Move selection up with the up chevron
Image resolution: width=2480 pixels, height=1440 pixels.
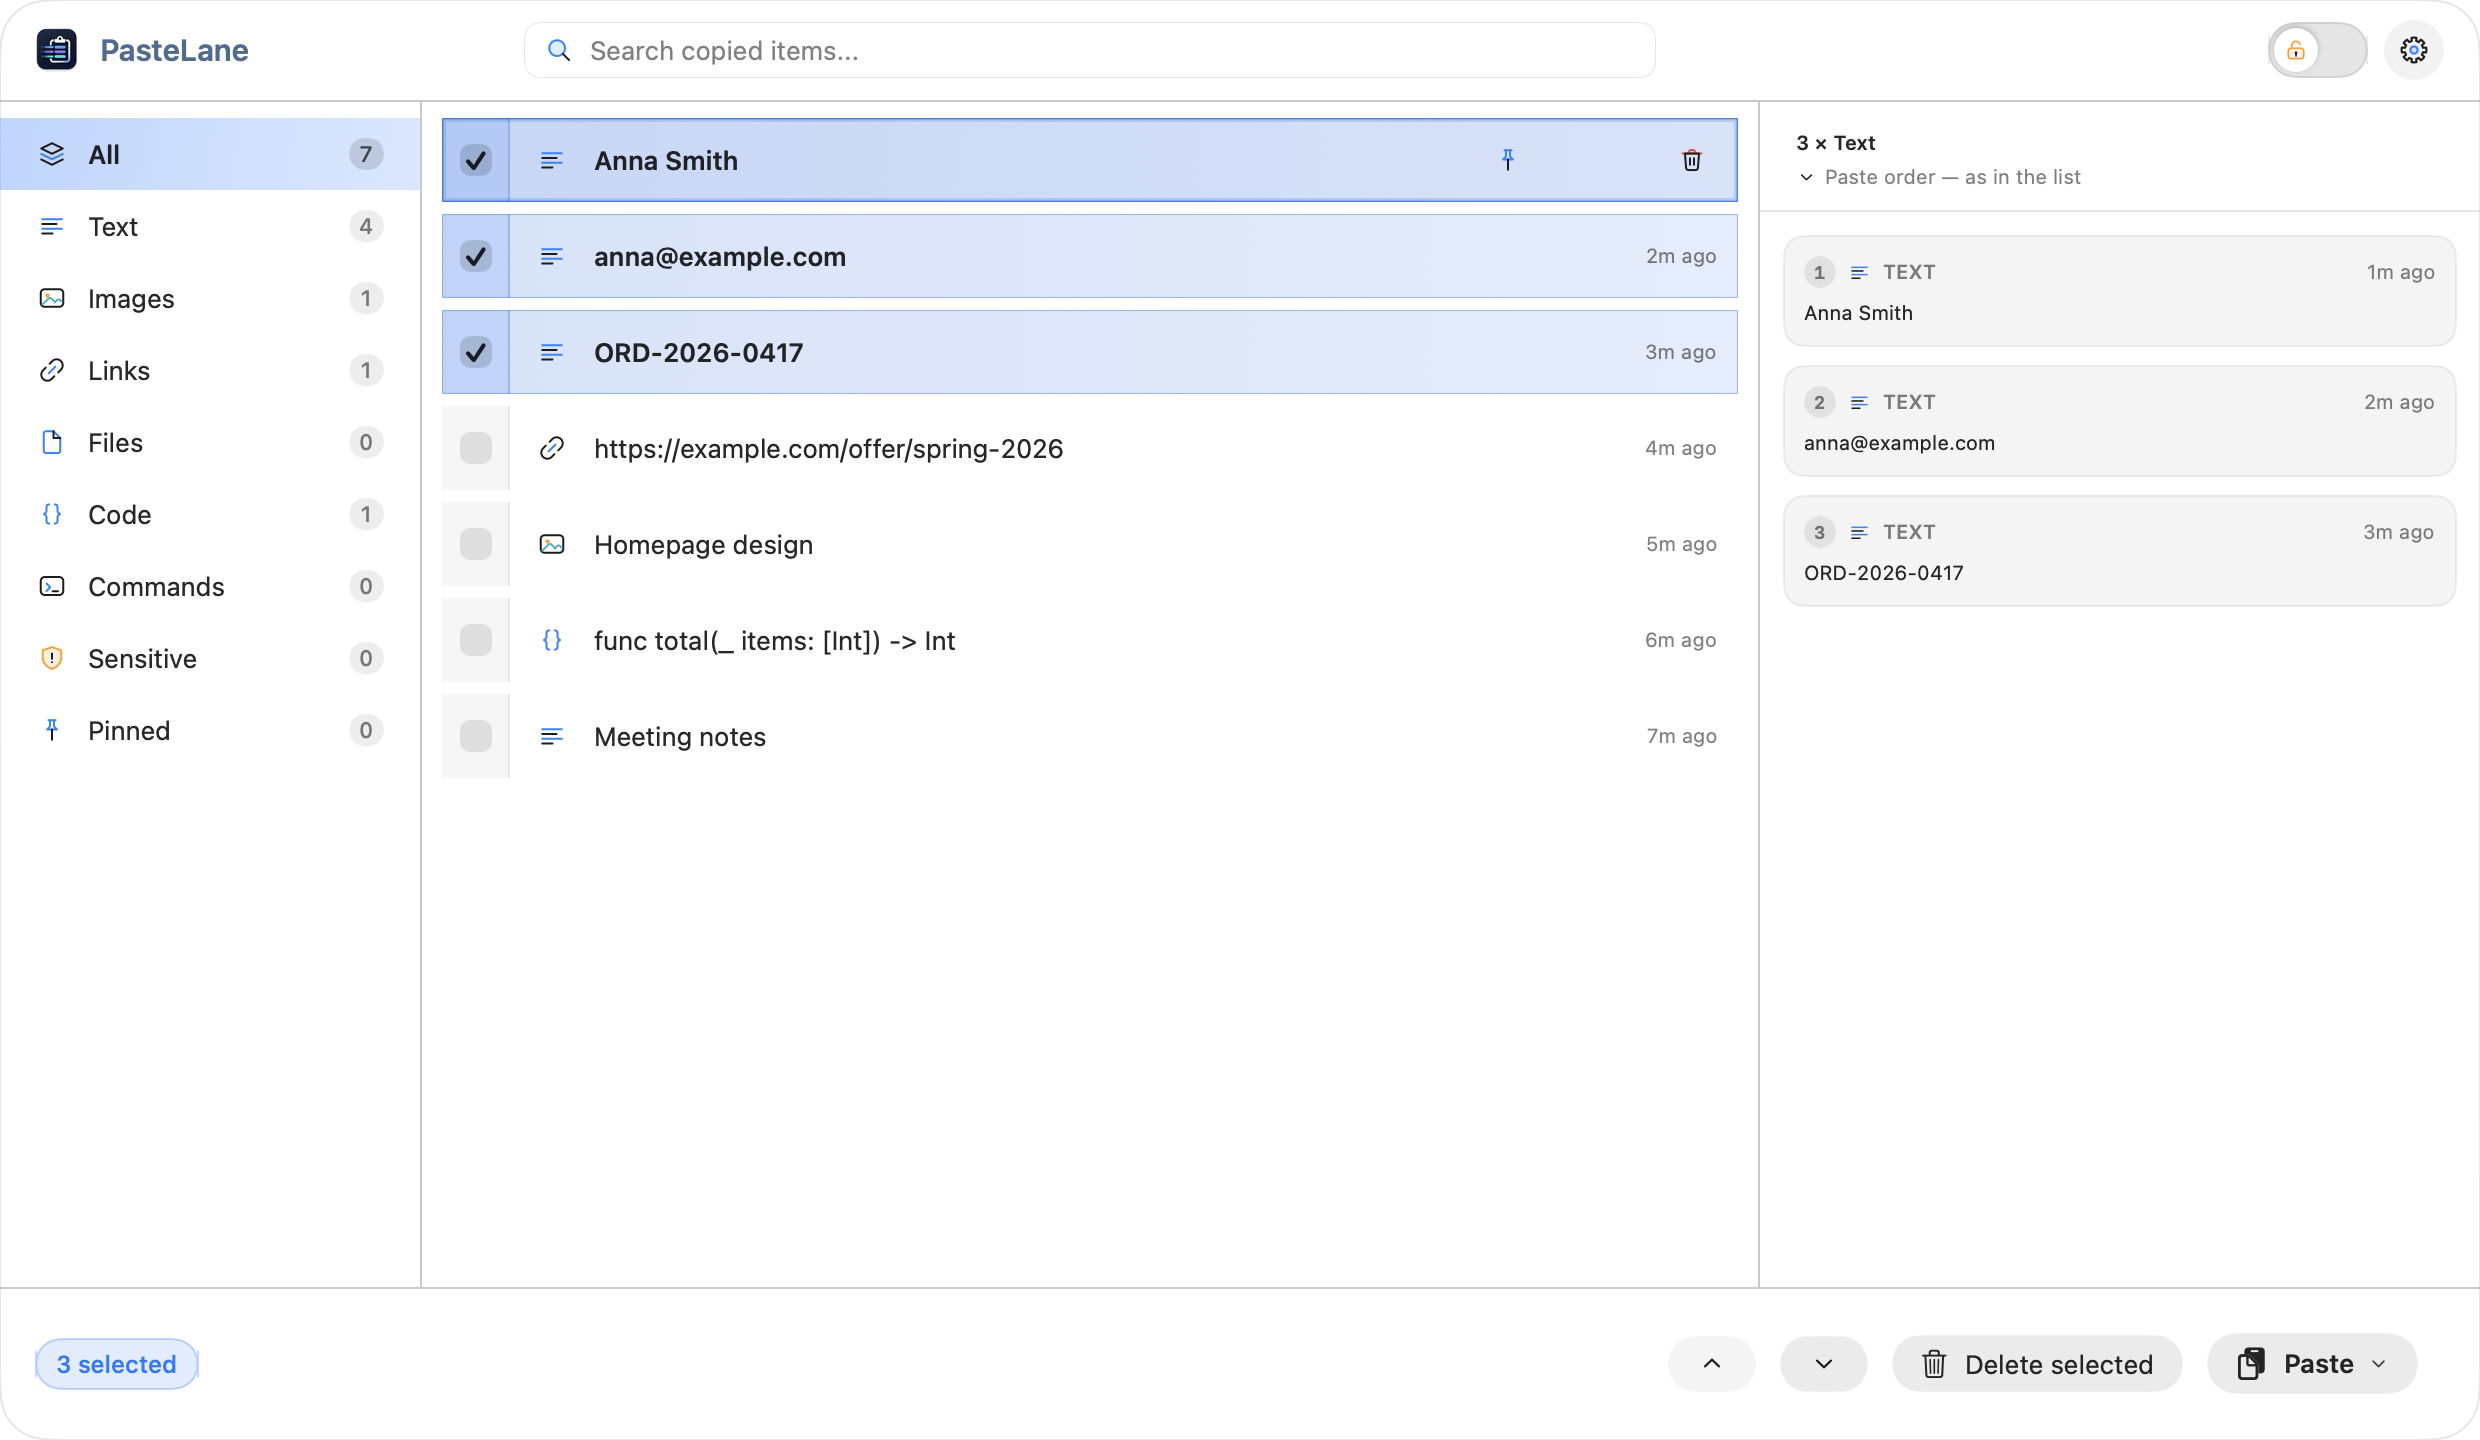[x=1711, y=1364]
